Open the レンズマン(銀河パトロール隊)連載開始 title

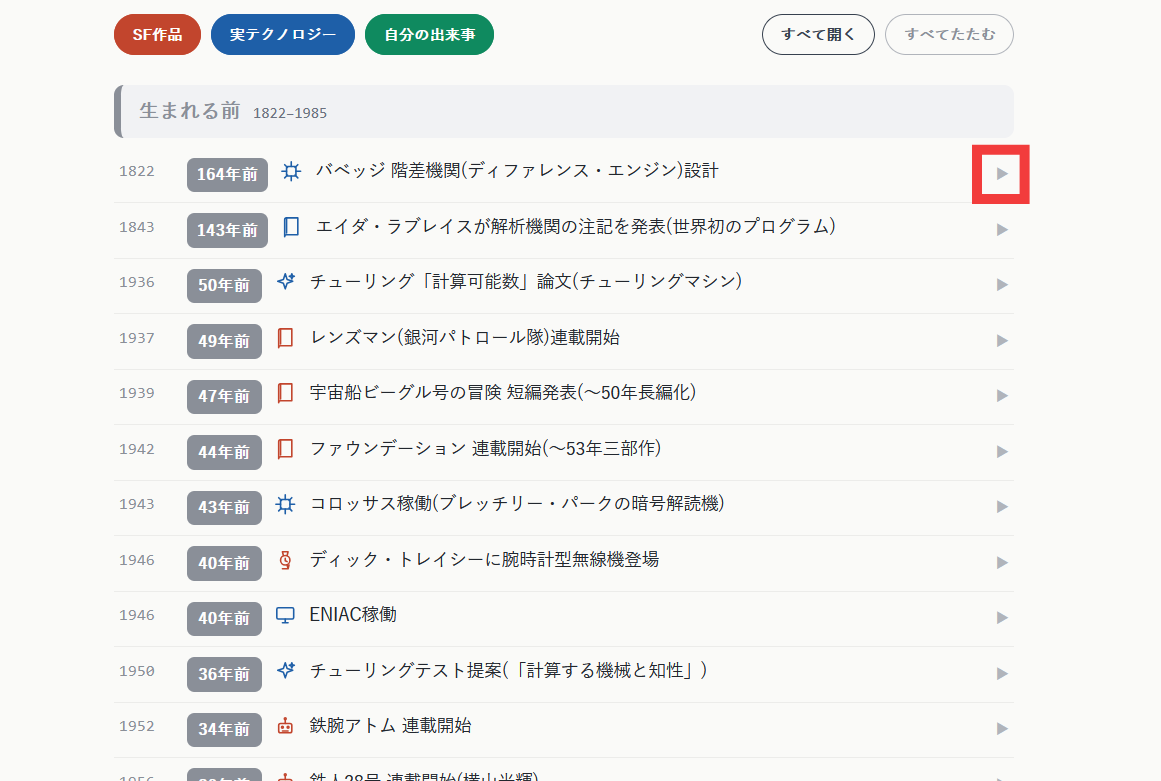[x=464, y=338]
